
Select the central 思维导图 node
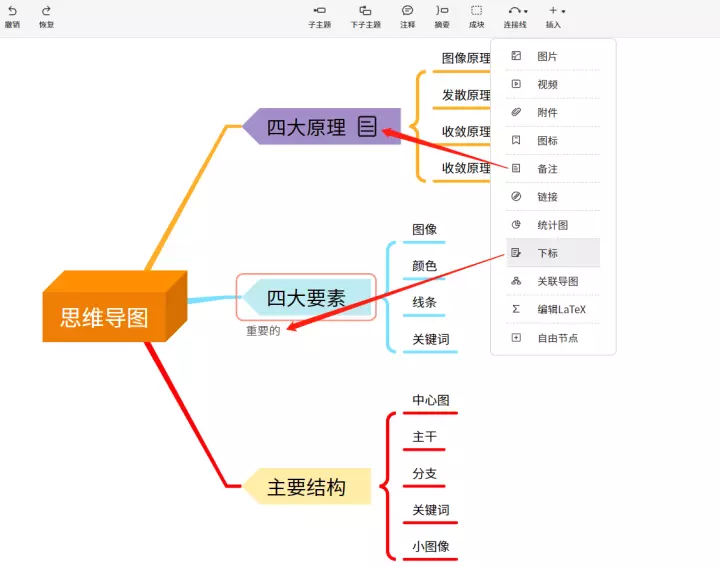pyautogui.click(x=104, y=317)
